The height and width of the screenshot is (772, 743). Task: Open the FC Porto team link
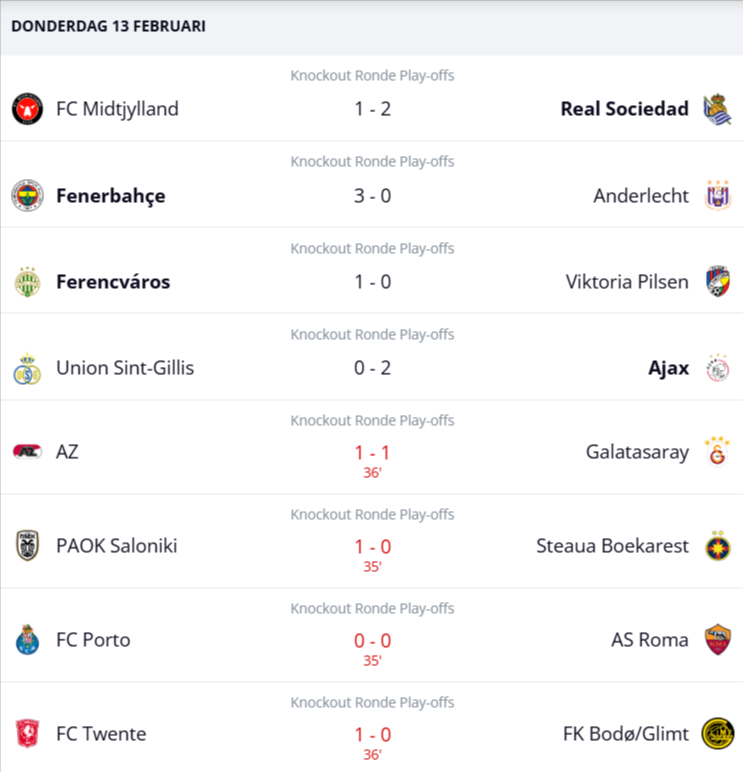[93, 640]
